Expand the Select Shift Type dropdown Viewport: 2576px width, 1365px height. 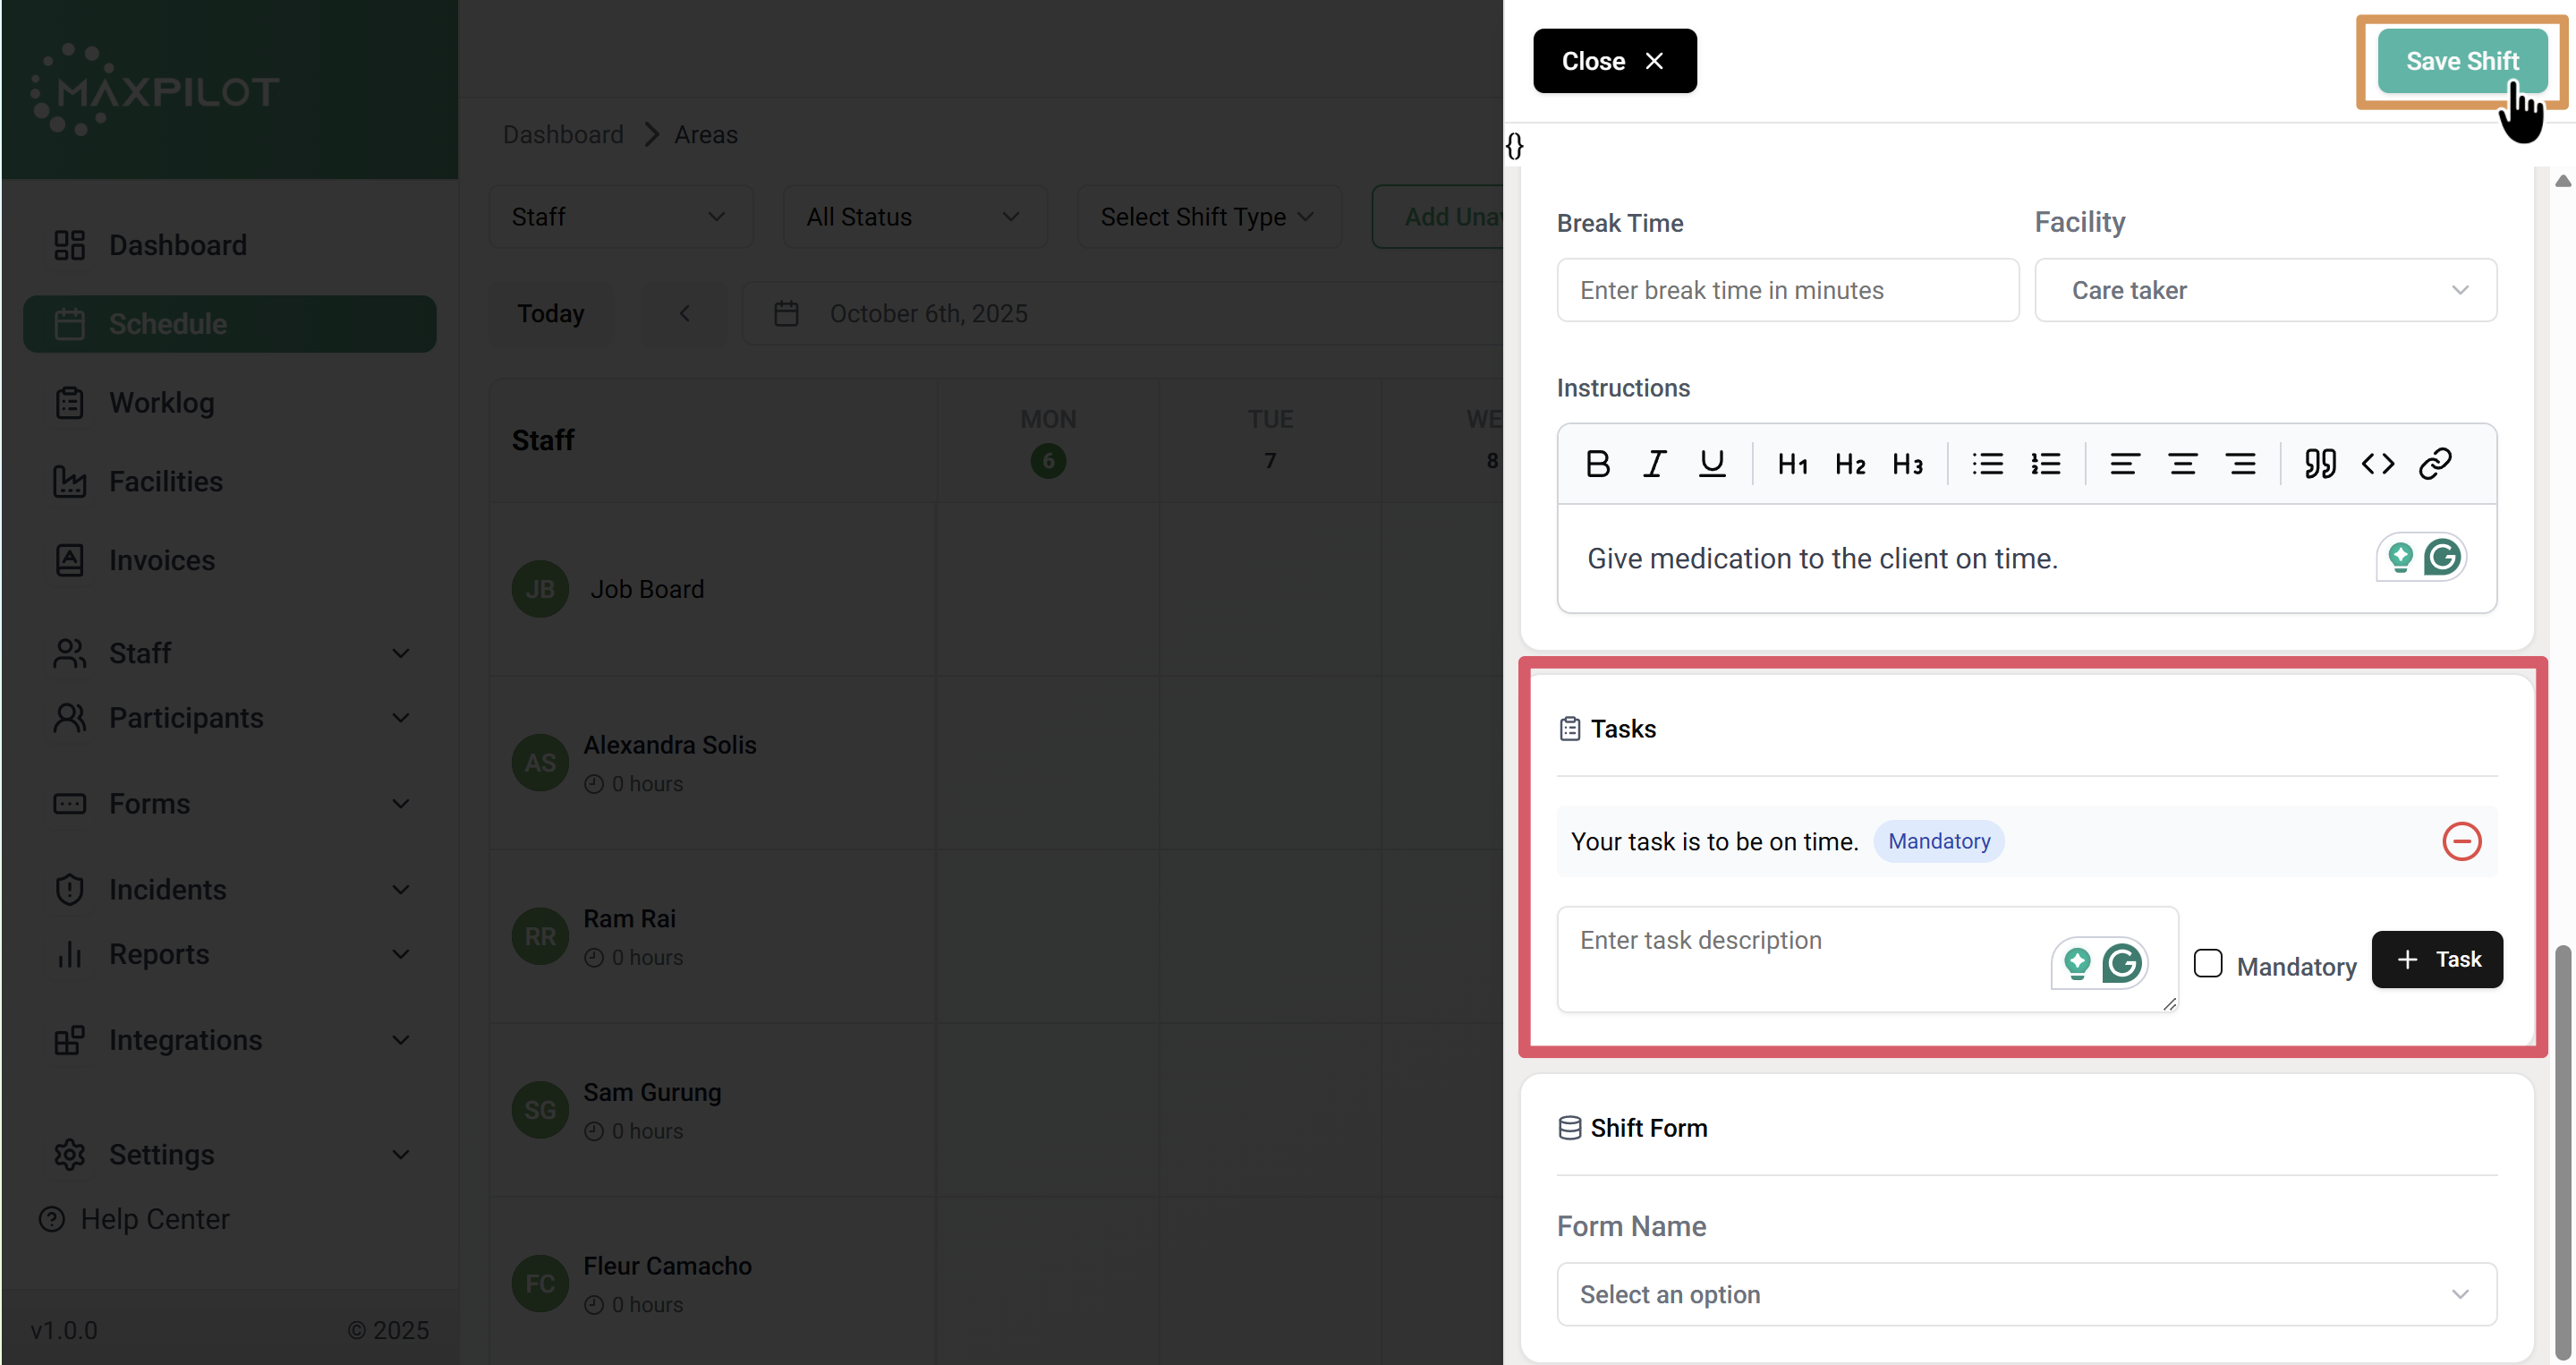click(x=1208, y=217)
